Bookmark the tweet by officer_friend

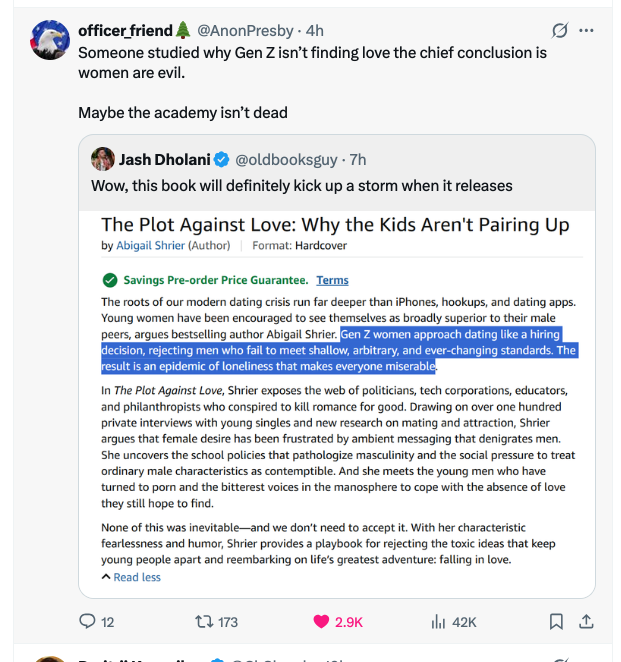point(556,621)
